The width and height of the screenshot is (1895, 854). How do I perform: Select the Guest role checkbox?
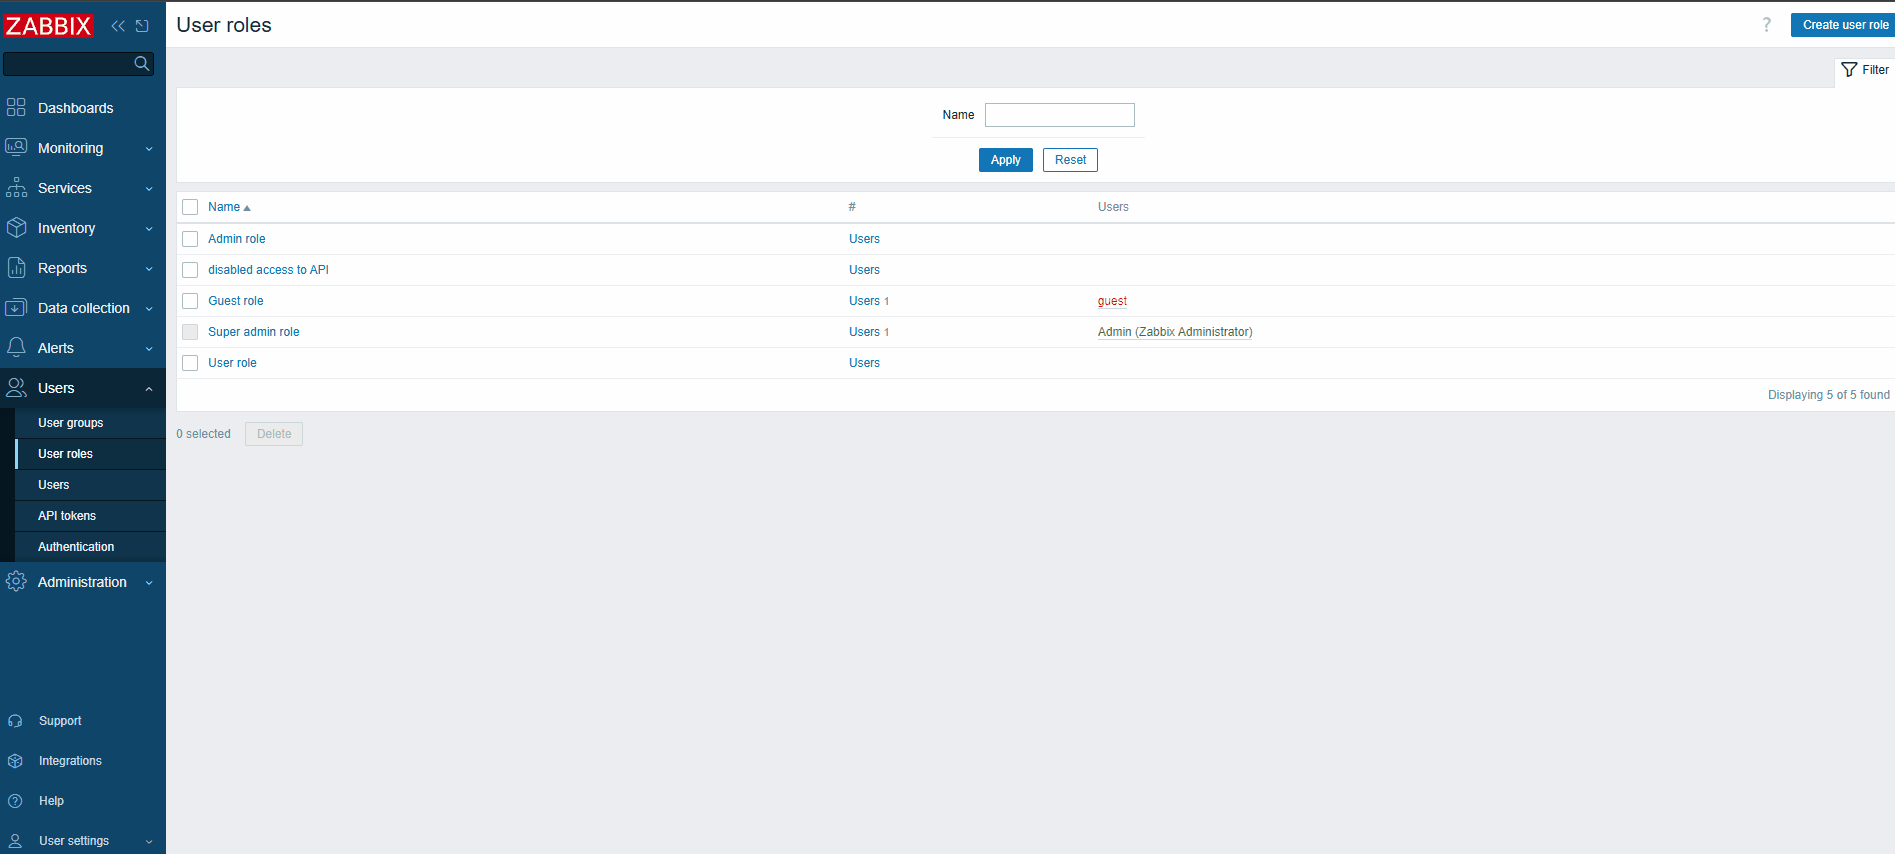(x=190, y=301)
